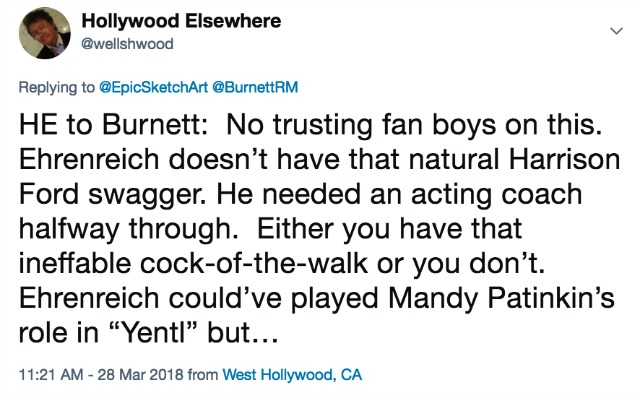Click the 'Replying to' label

(56, 87)
